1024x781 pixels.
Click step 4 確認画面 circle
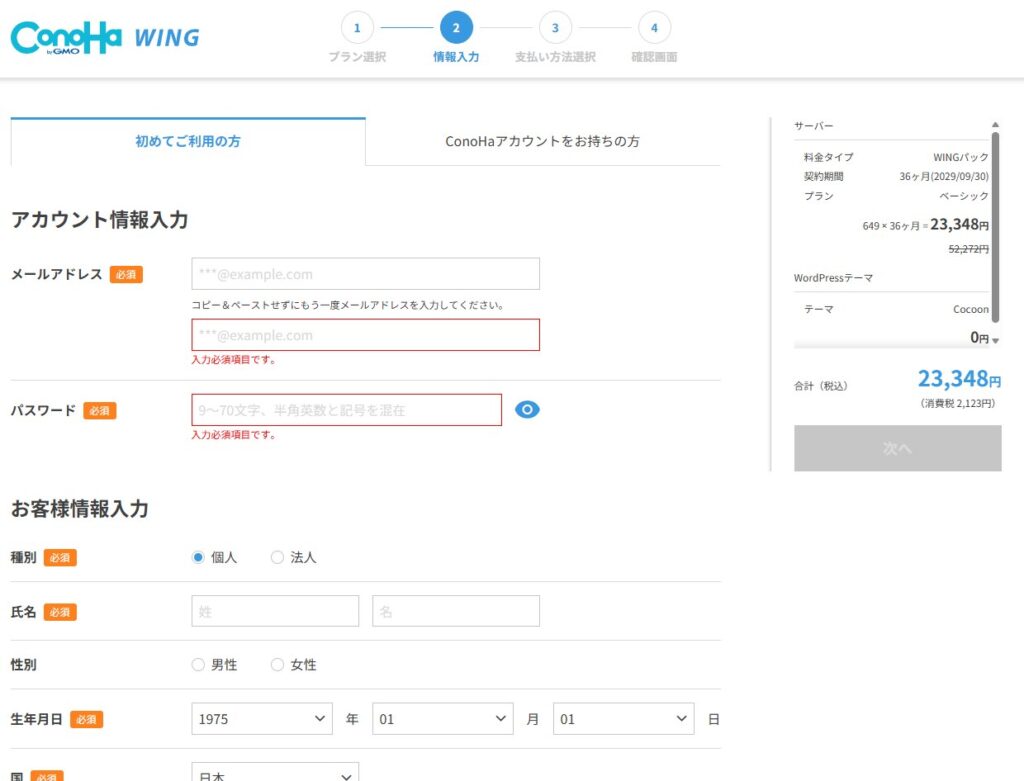tap(654, 28)
